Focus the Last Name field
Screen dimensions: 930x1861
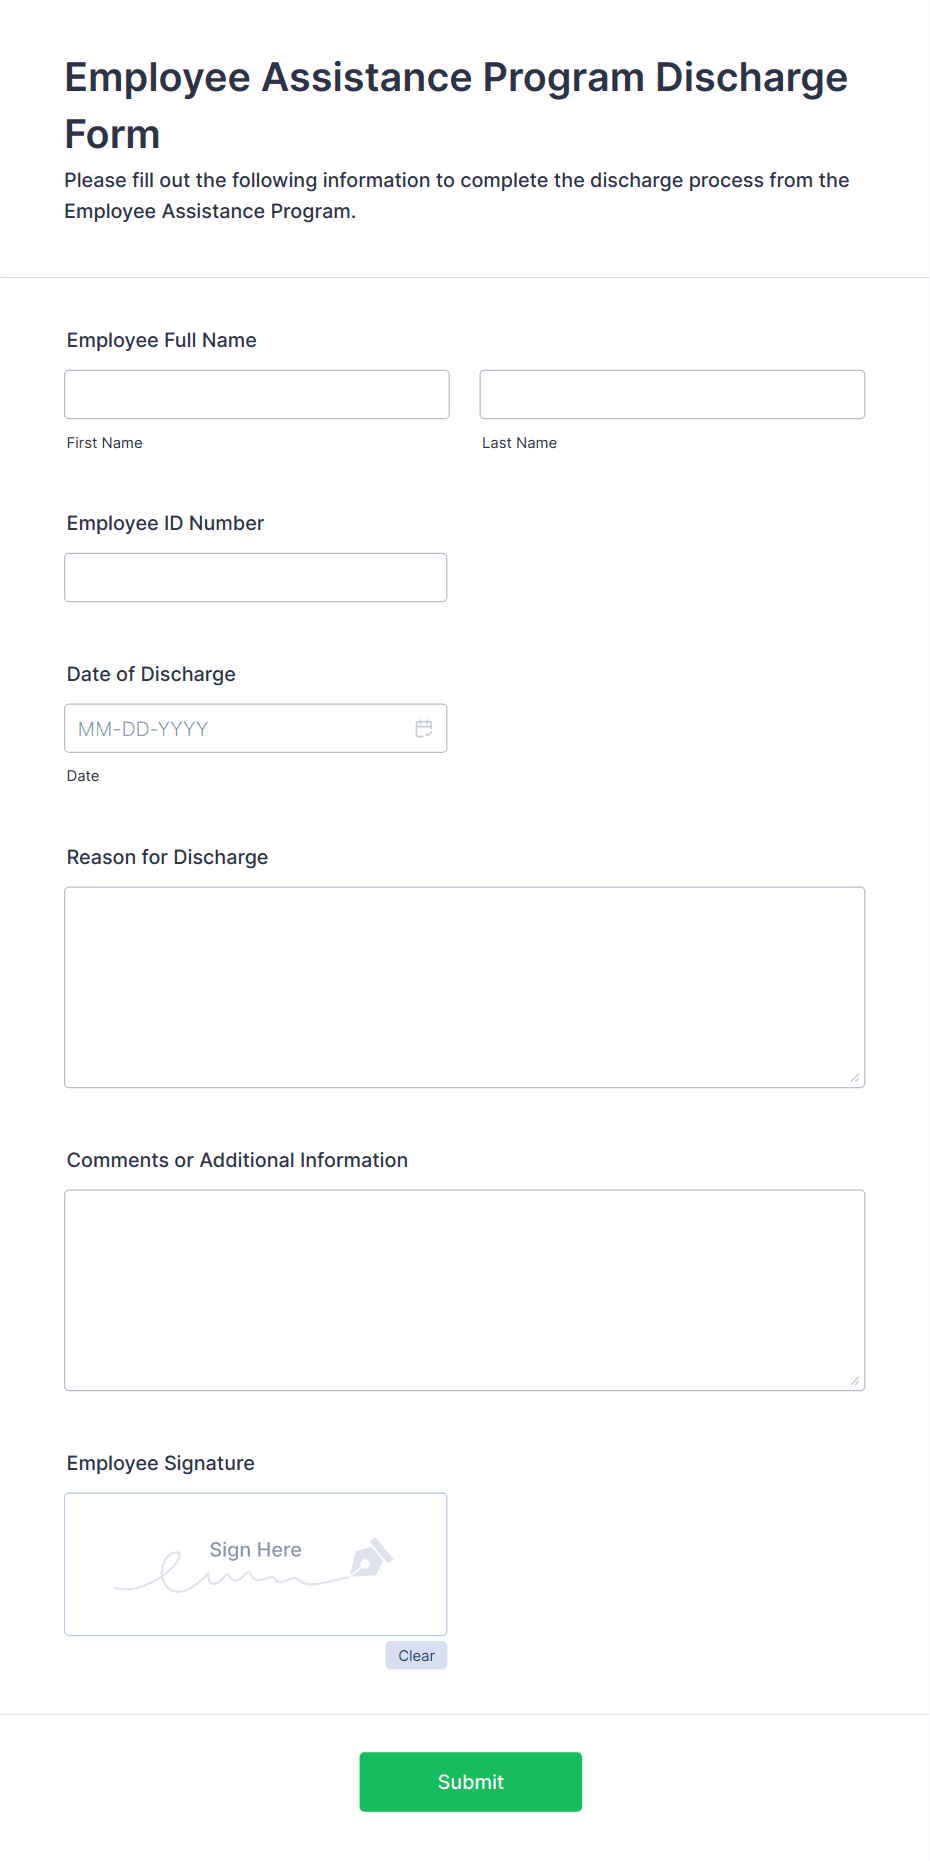point(672,395)
